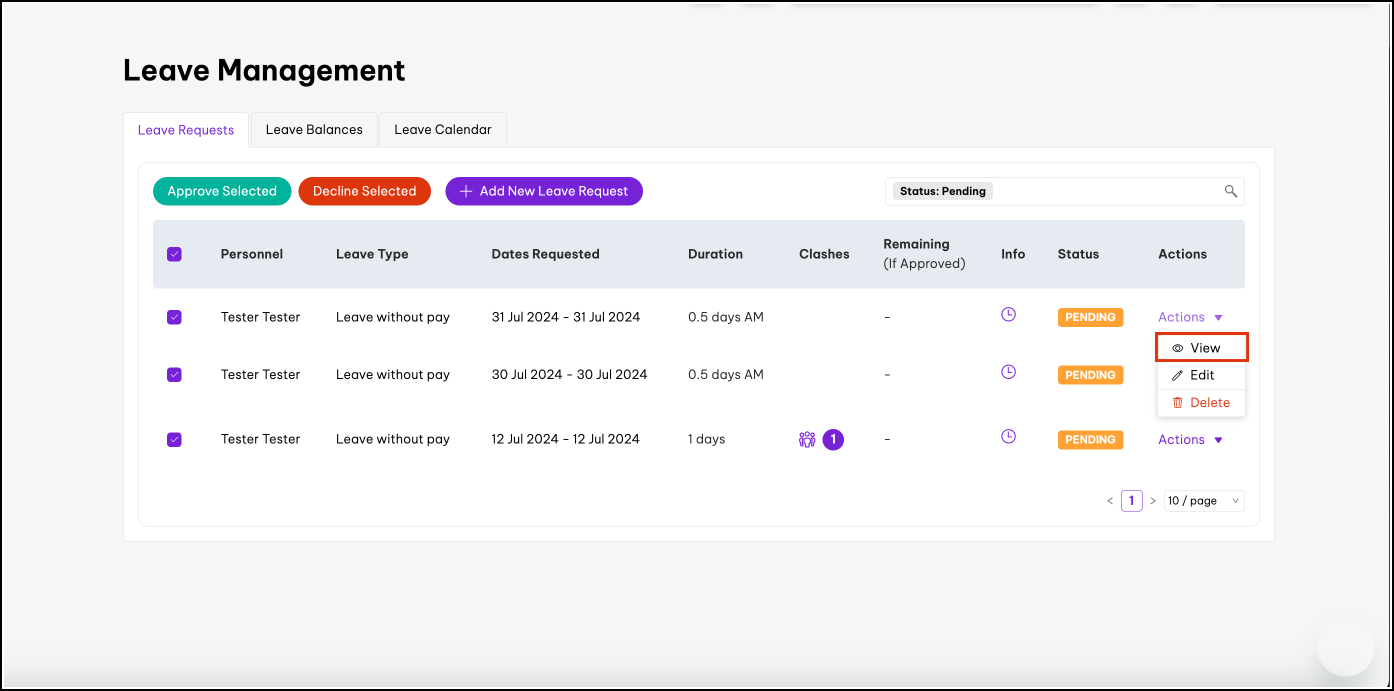Click the search magnifier icon in filter box
Viewport: 1394px width, 691px height.
[1231, 192]
